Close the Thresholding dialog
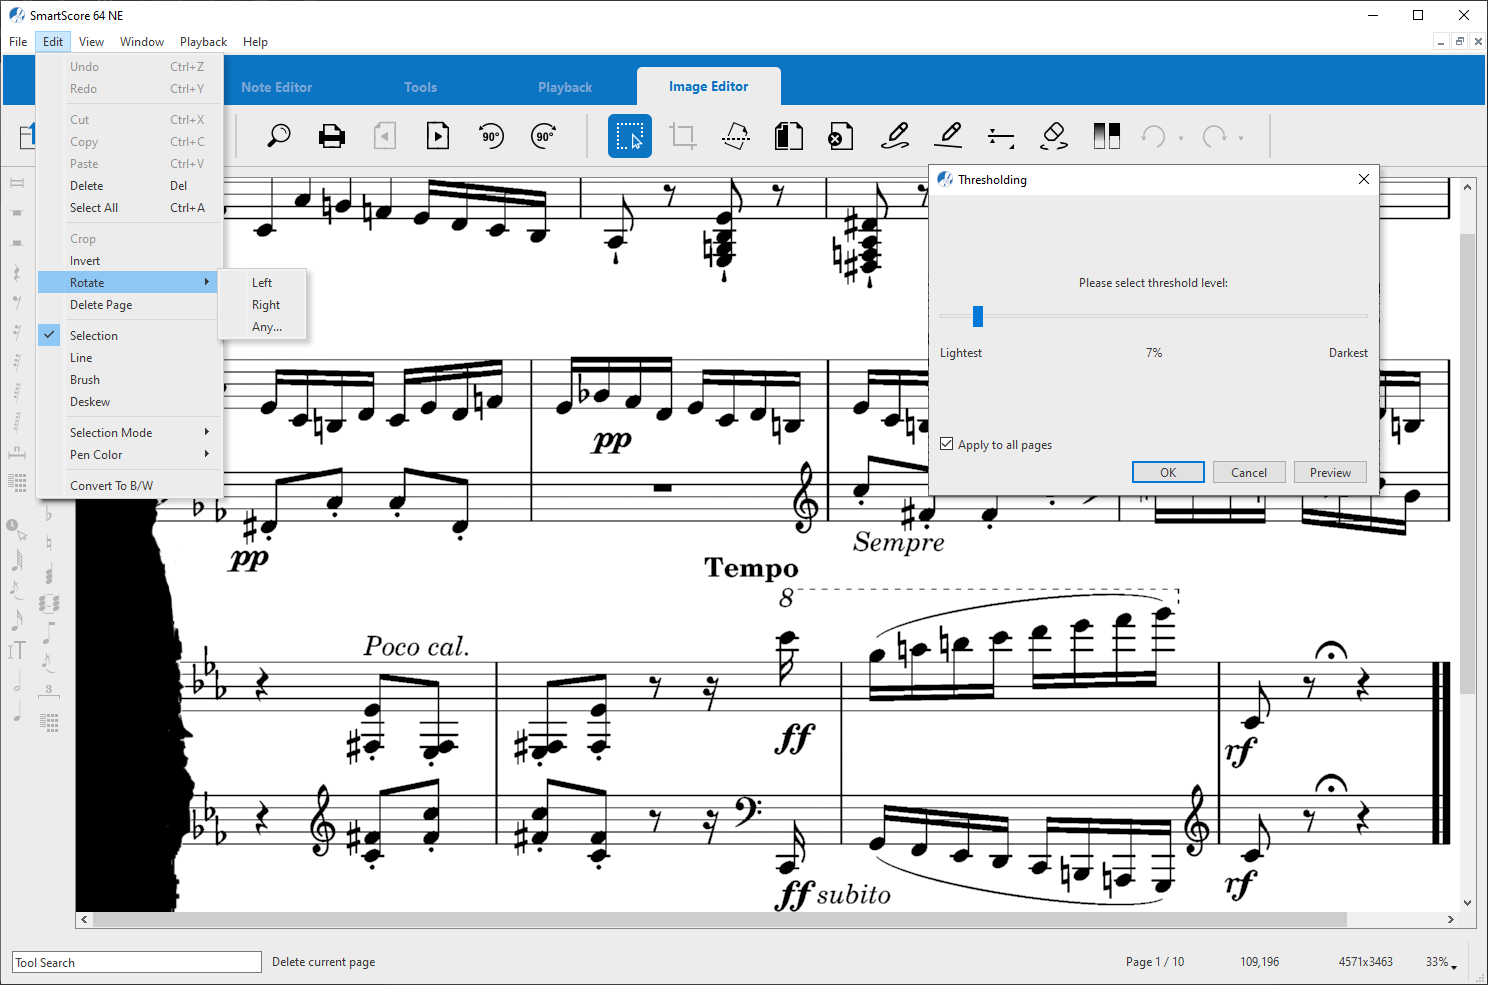The height and width of the screenshot is (985, 1488). click(1363, 179)
